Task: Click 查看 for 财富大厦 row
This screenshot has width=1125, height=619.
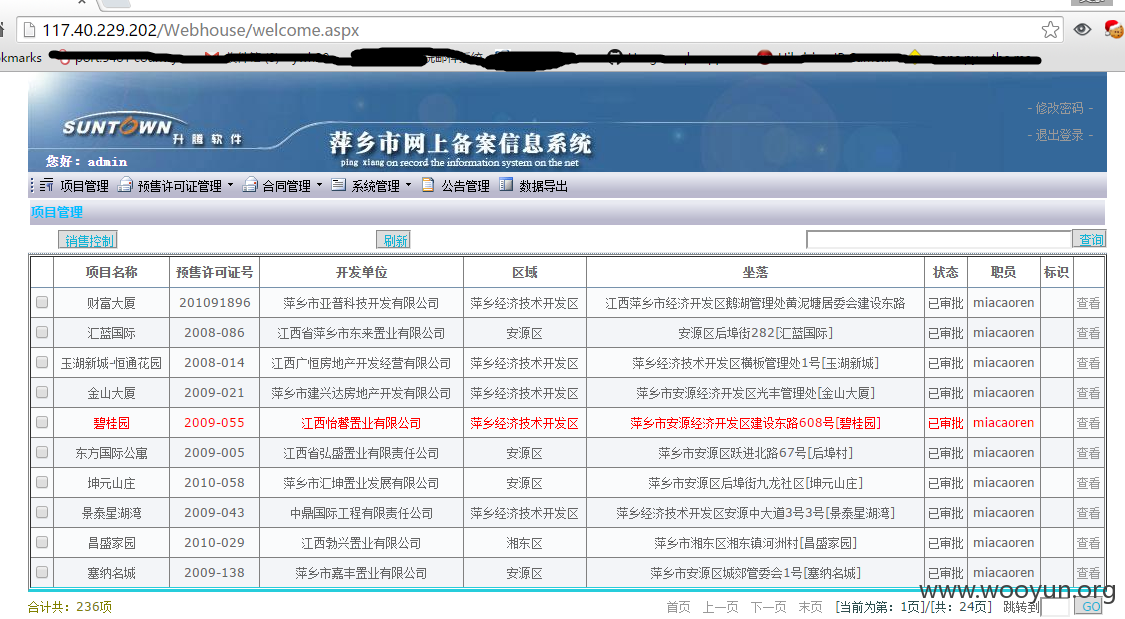Action: tap(1088, 303)
